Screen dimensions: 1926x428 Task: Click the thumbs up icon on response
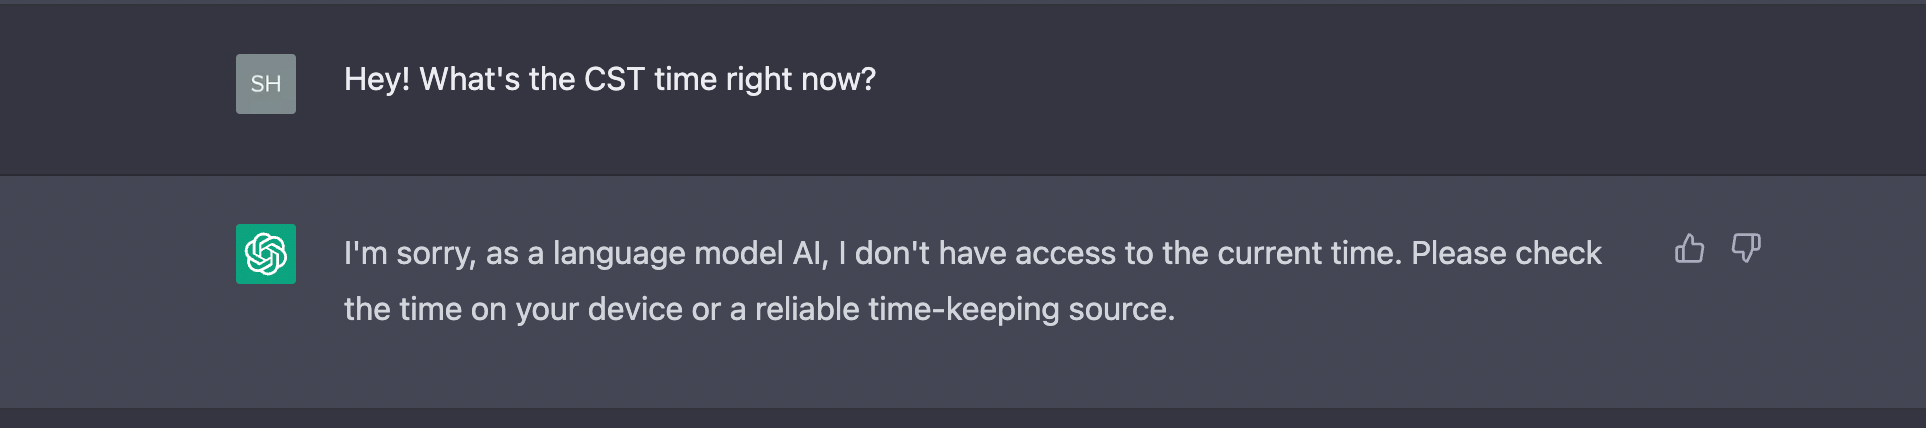pyautogui.click(x=1689, y=248)
